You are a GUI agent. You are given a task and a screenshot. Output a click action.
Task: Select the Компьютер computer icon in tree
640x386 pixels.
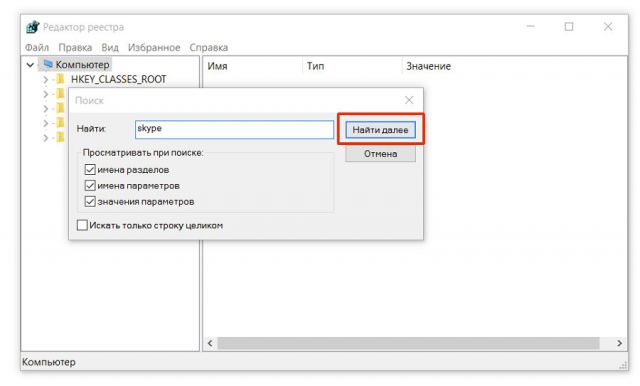coord(48,64)
